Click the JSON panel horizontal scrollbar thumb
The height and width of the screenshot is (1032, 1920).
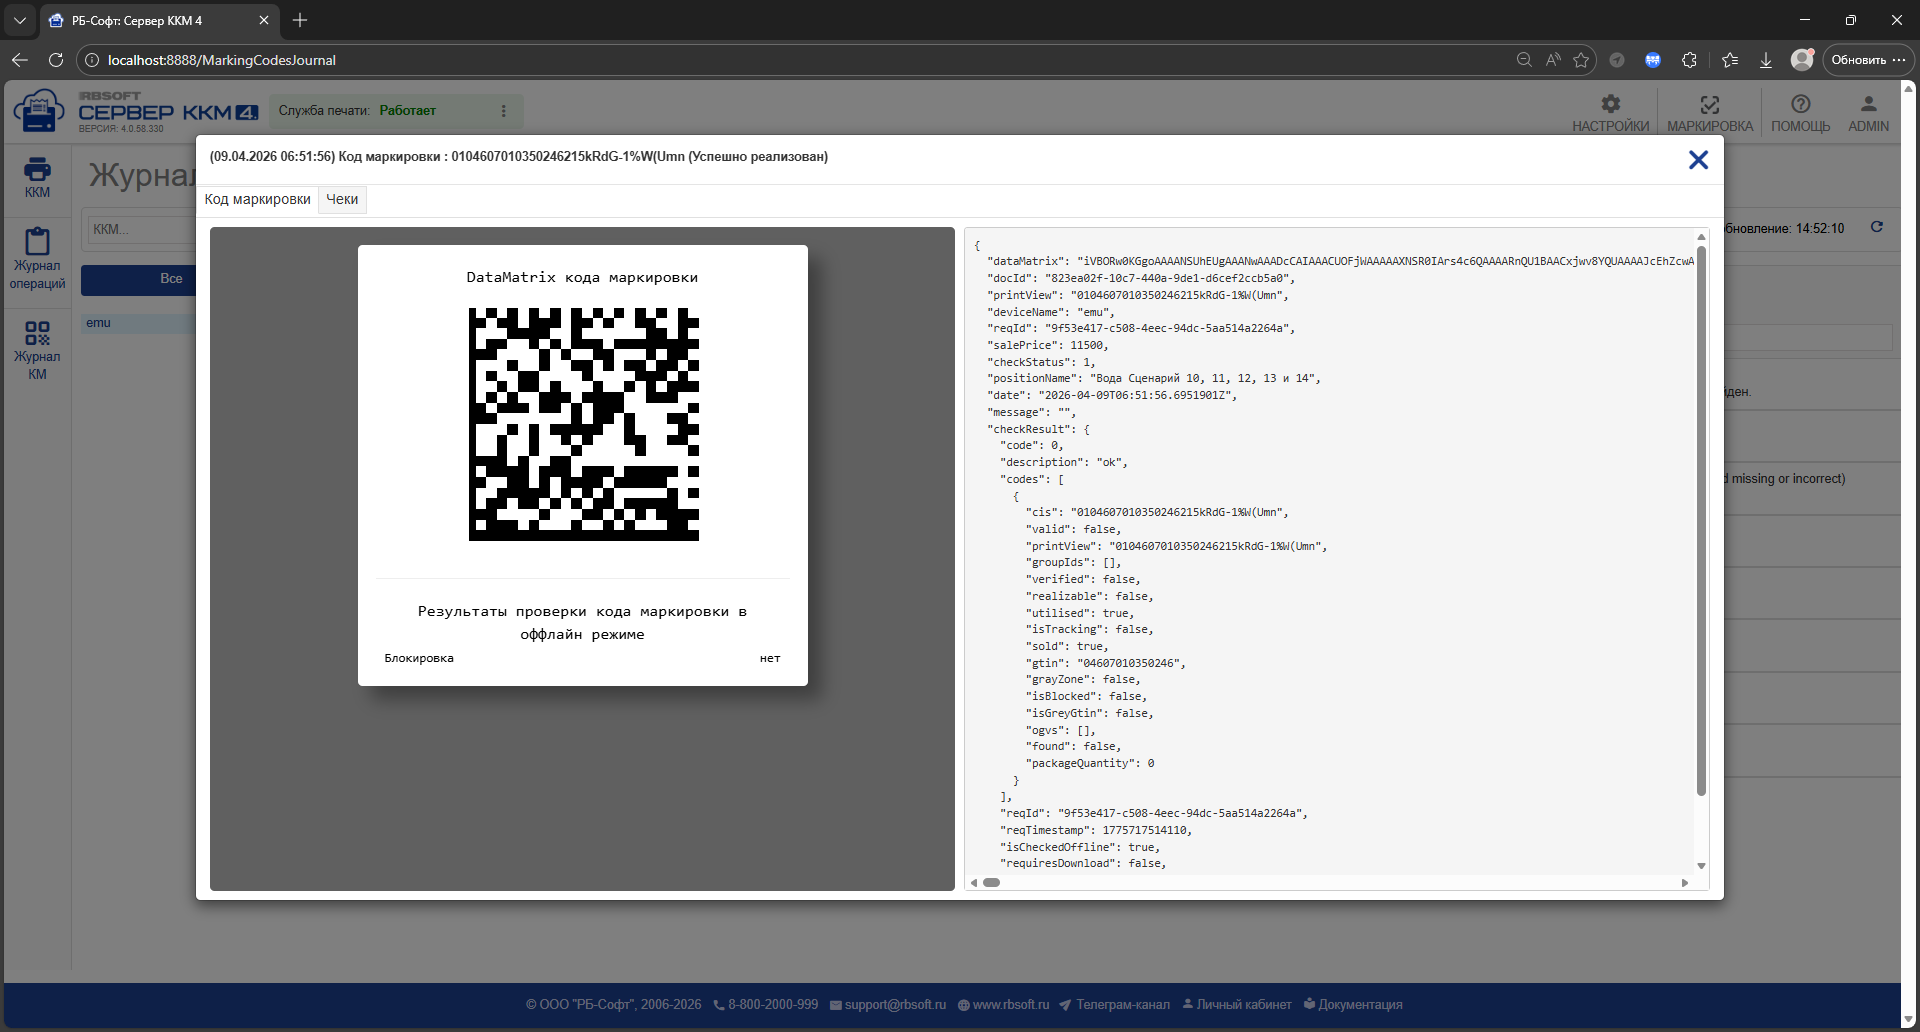pos(991,882)
